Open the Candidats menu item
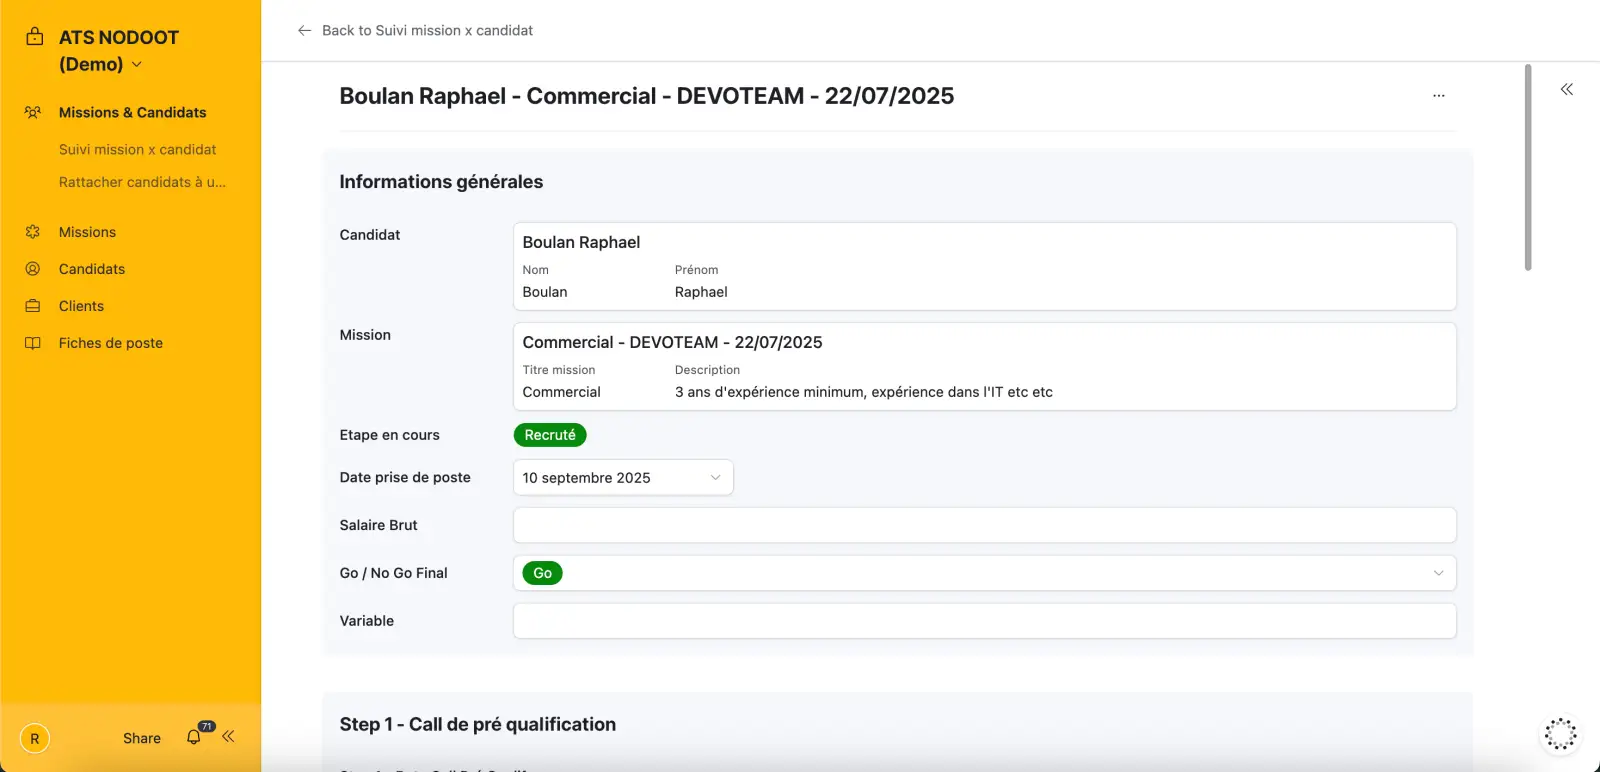The image size is (1600, 772). (x=92, y=269)
